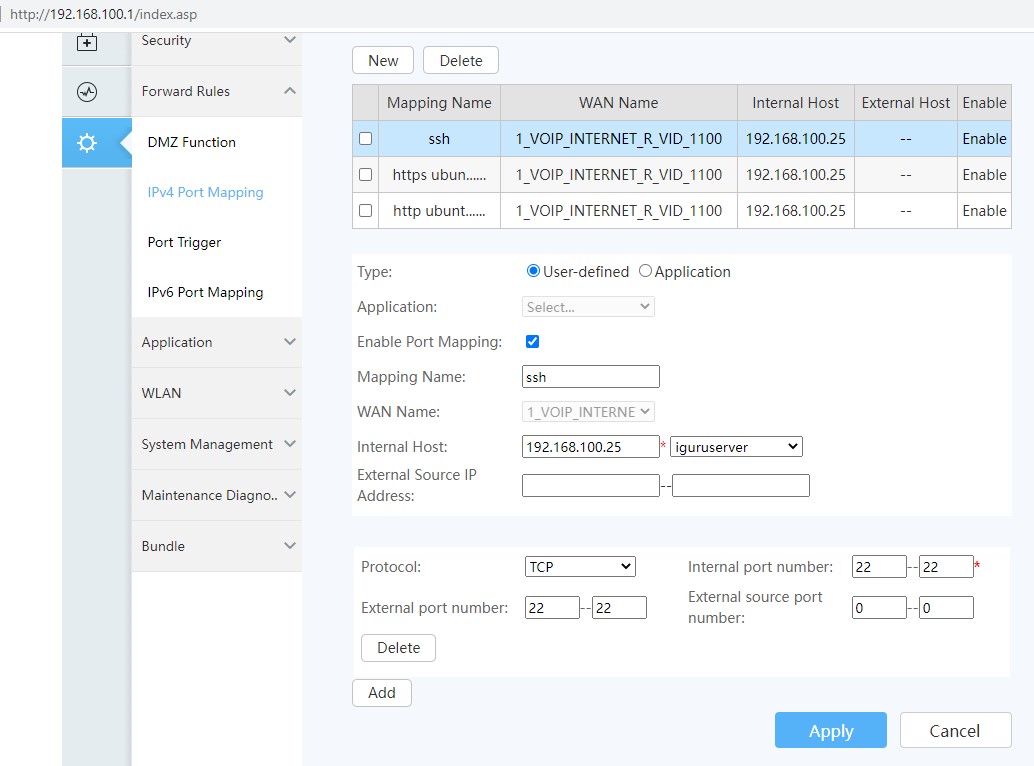Click the Cancel button

(955, 730)
